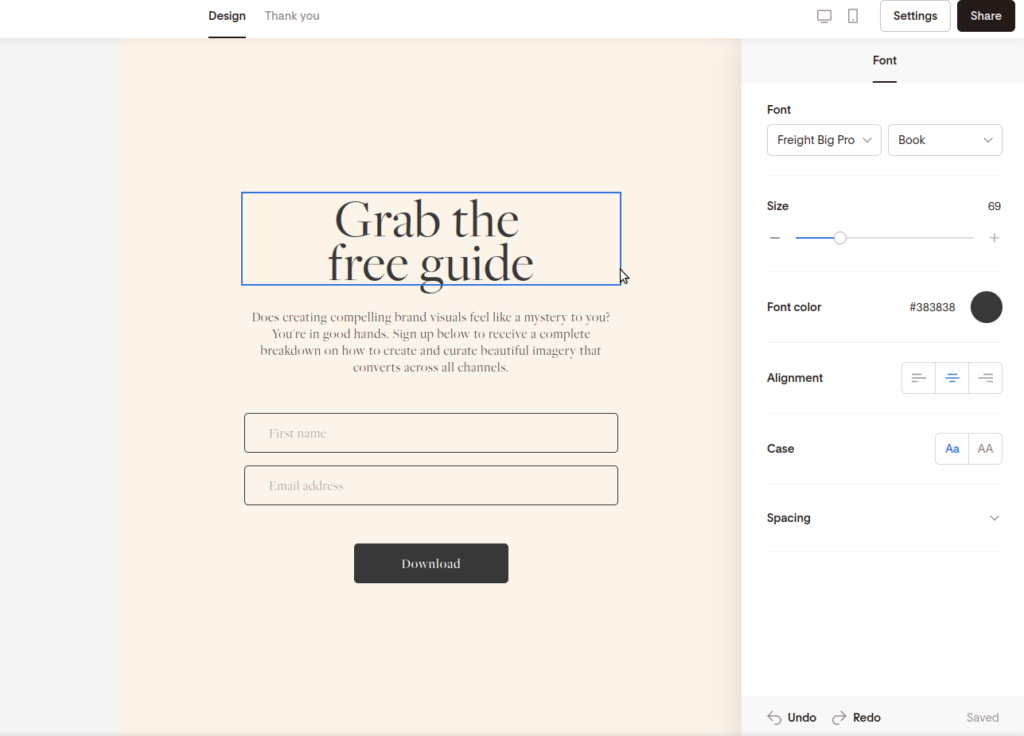Click the First name field
This screenshot has height=736, width=1024.
[x=431, y=433]
